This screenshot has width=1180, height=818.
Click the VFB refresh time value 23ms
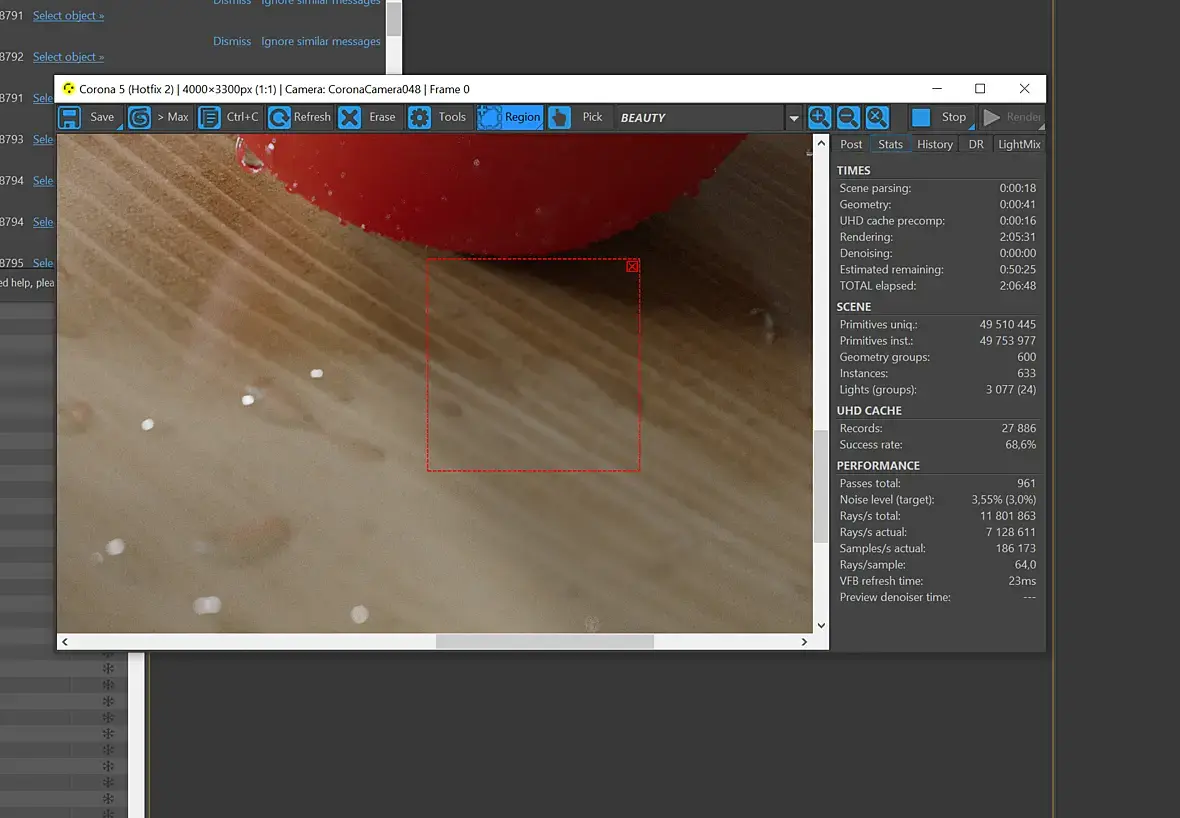point(1022,581)
